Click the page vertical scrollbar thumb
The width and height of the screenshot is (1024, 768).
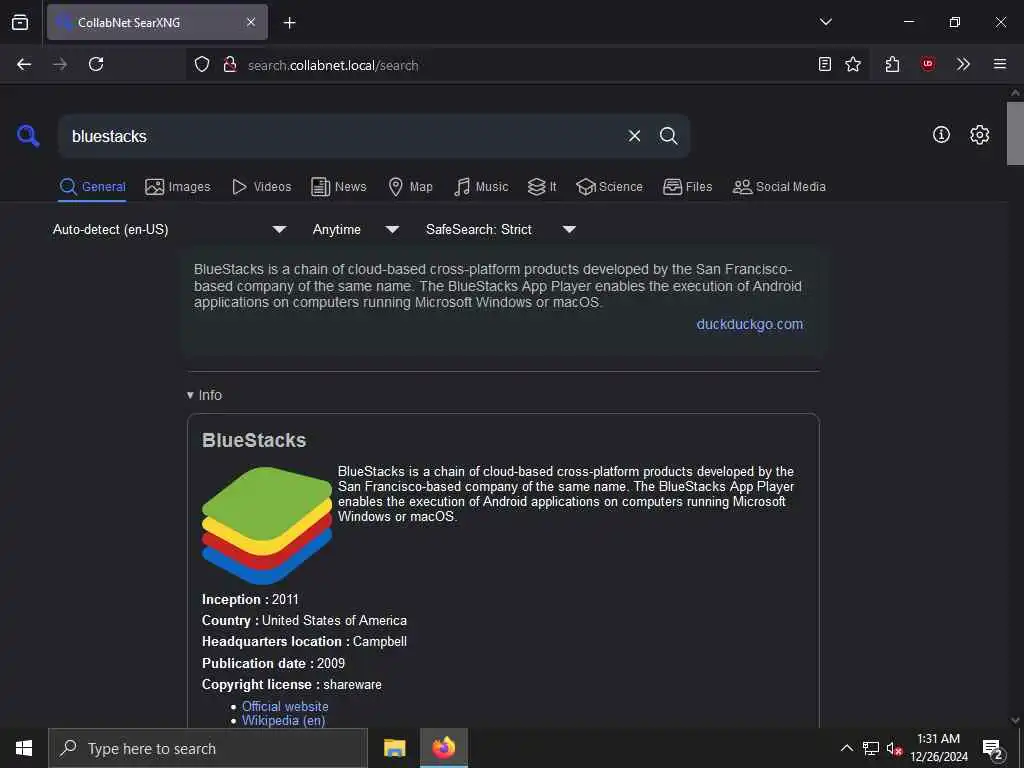pyautogui.click(x=1015, y=133)
